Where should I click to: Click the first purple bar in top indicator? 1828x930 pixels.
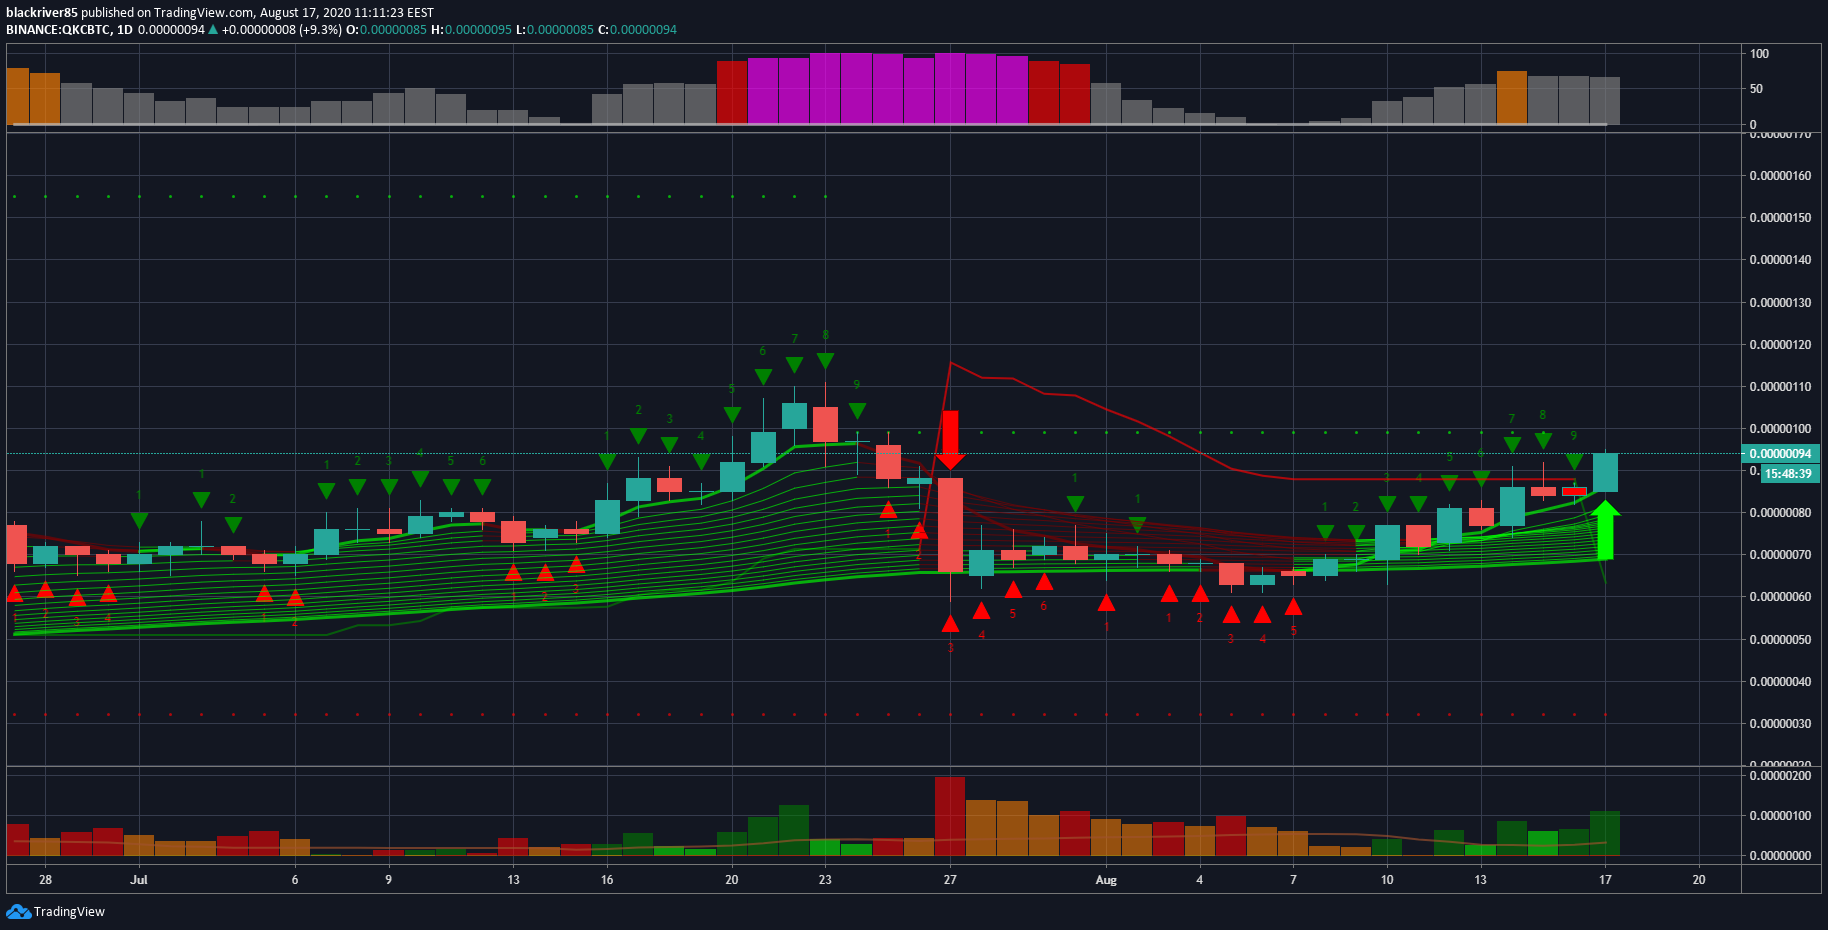[763, 91]
